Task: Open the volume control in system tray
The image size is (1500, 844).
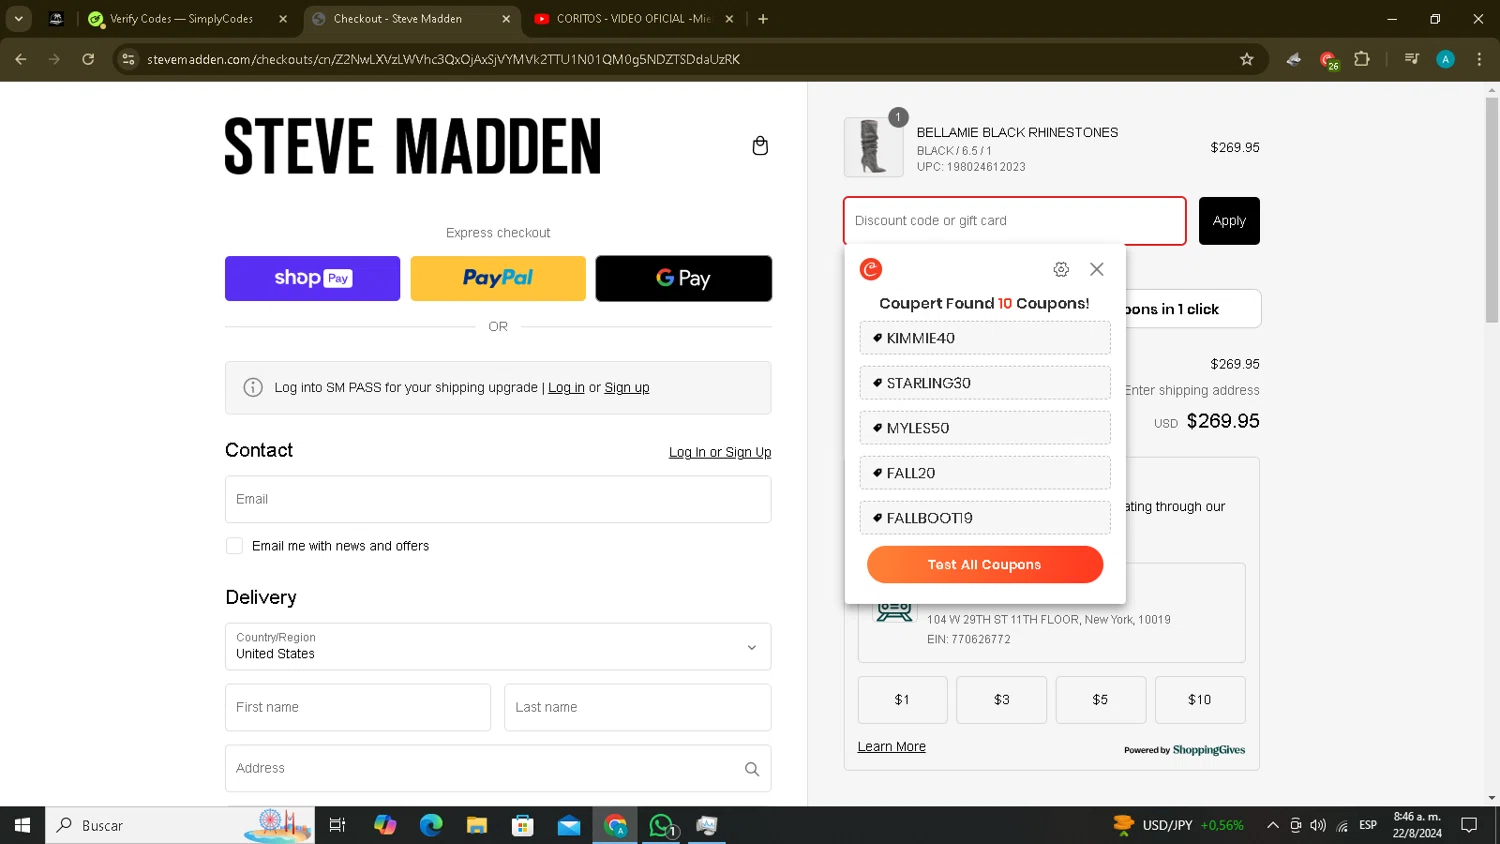Action: [1318, 825]
